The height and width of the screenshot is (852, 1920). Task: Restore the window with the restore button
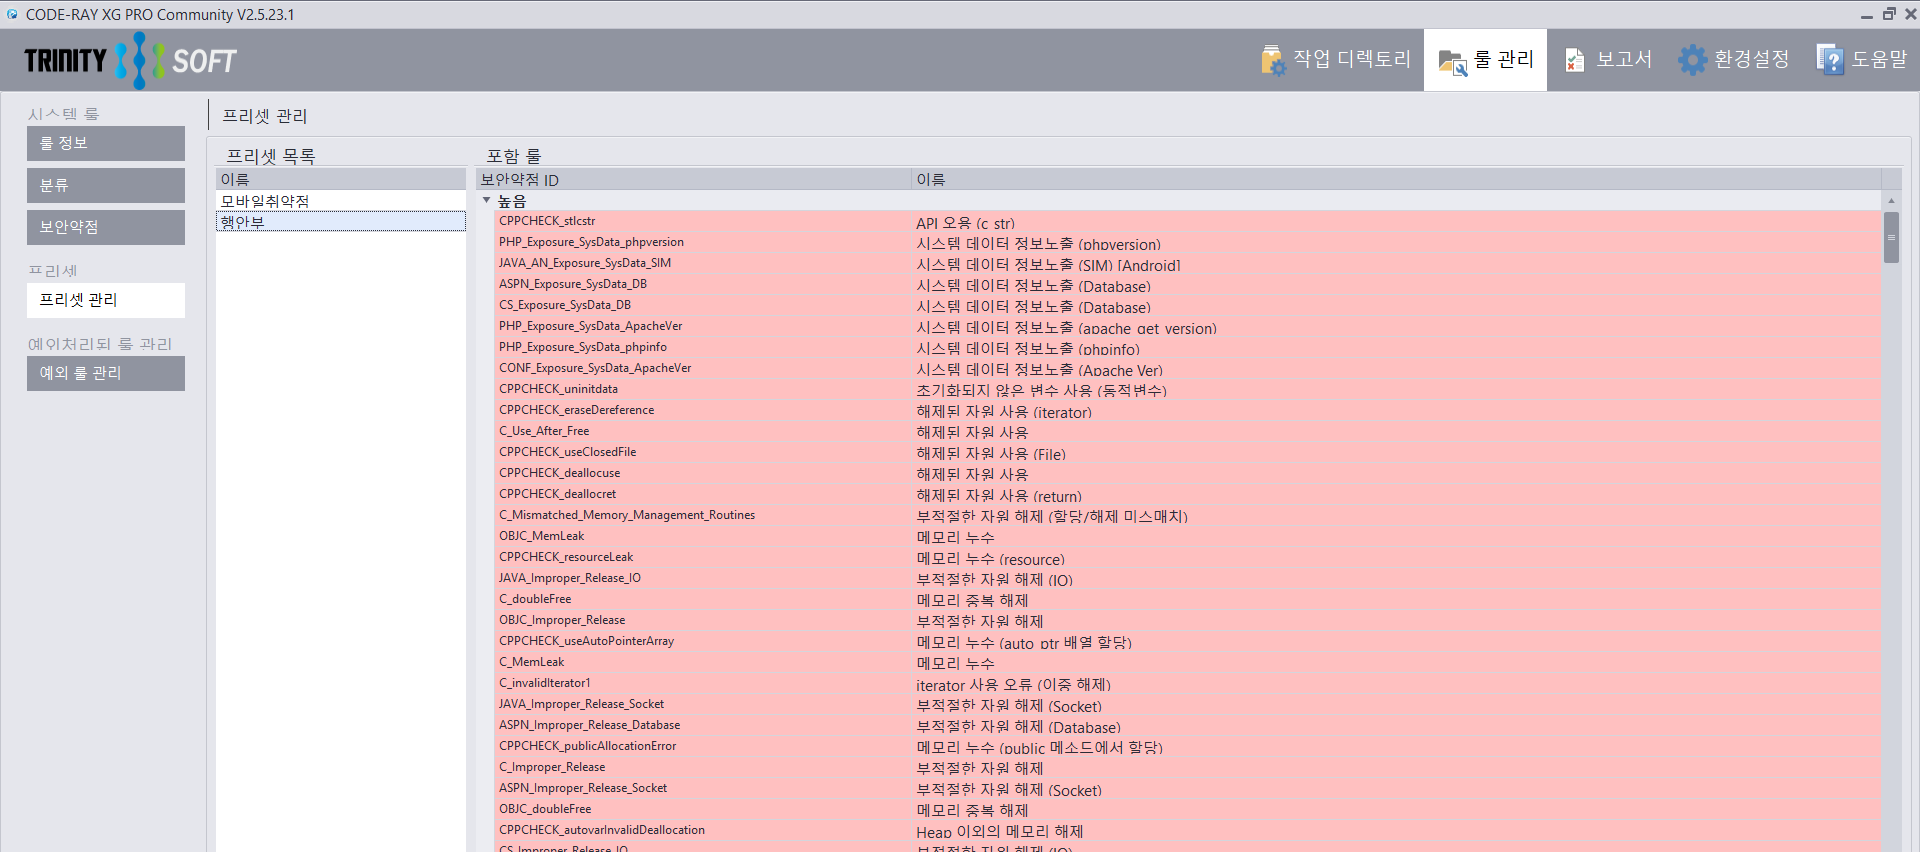[1889, 14]
